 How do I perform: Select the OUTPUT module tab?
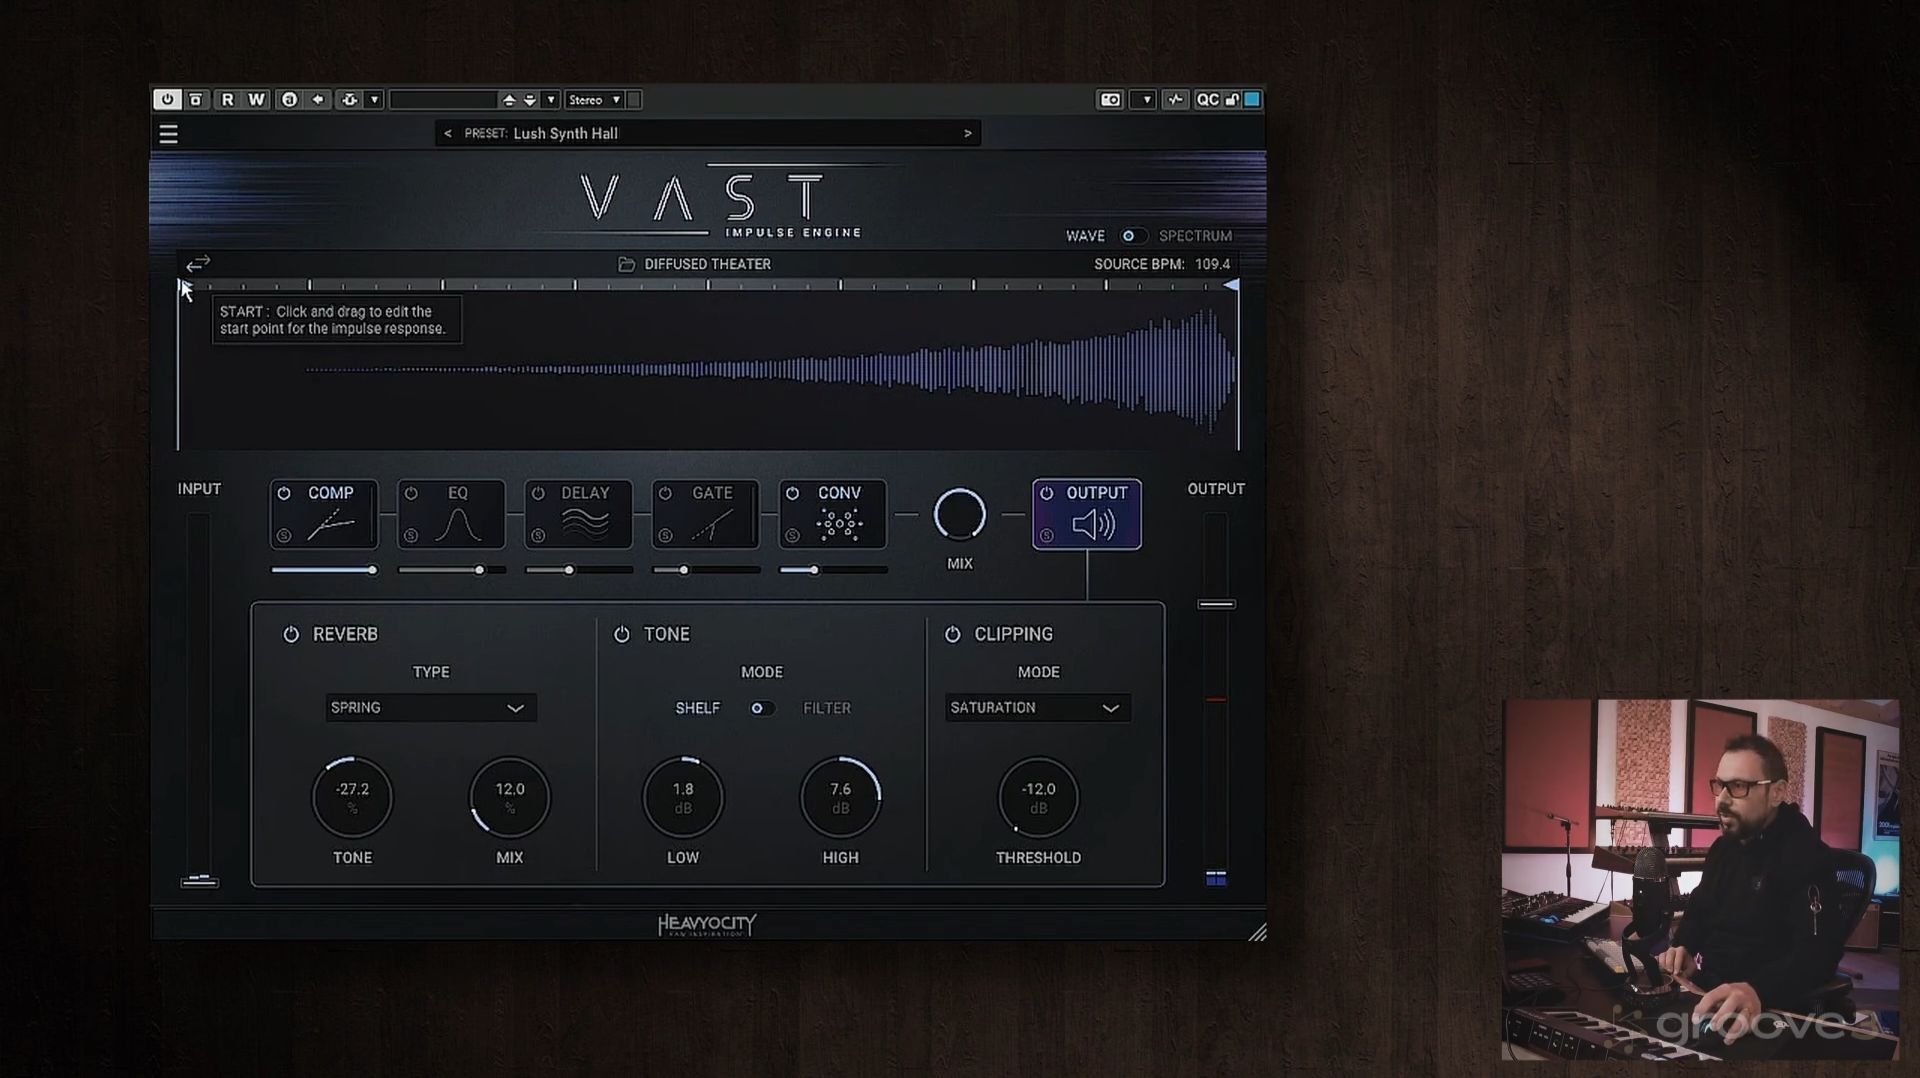pos(1087,514)
